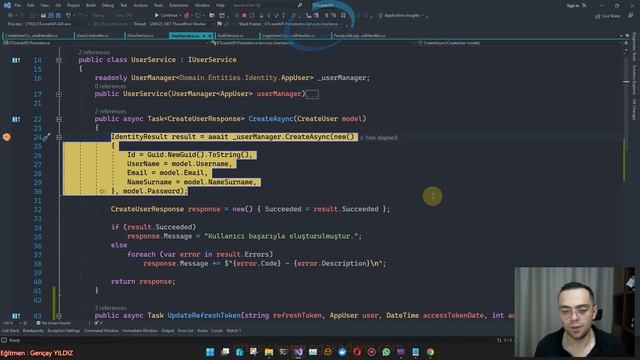Screen dimensions: 640x360
Task: Open the View menu
Action: pyautogui.click(x=44, y=5)
